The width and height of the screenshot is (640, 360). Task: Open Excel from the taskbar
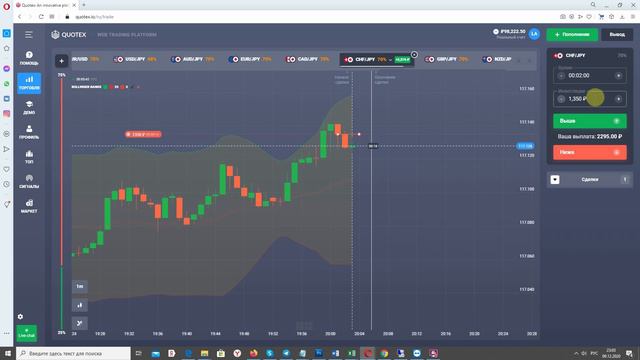[x=351, y=353]
